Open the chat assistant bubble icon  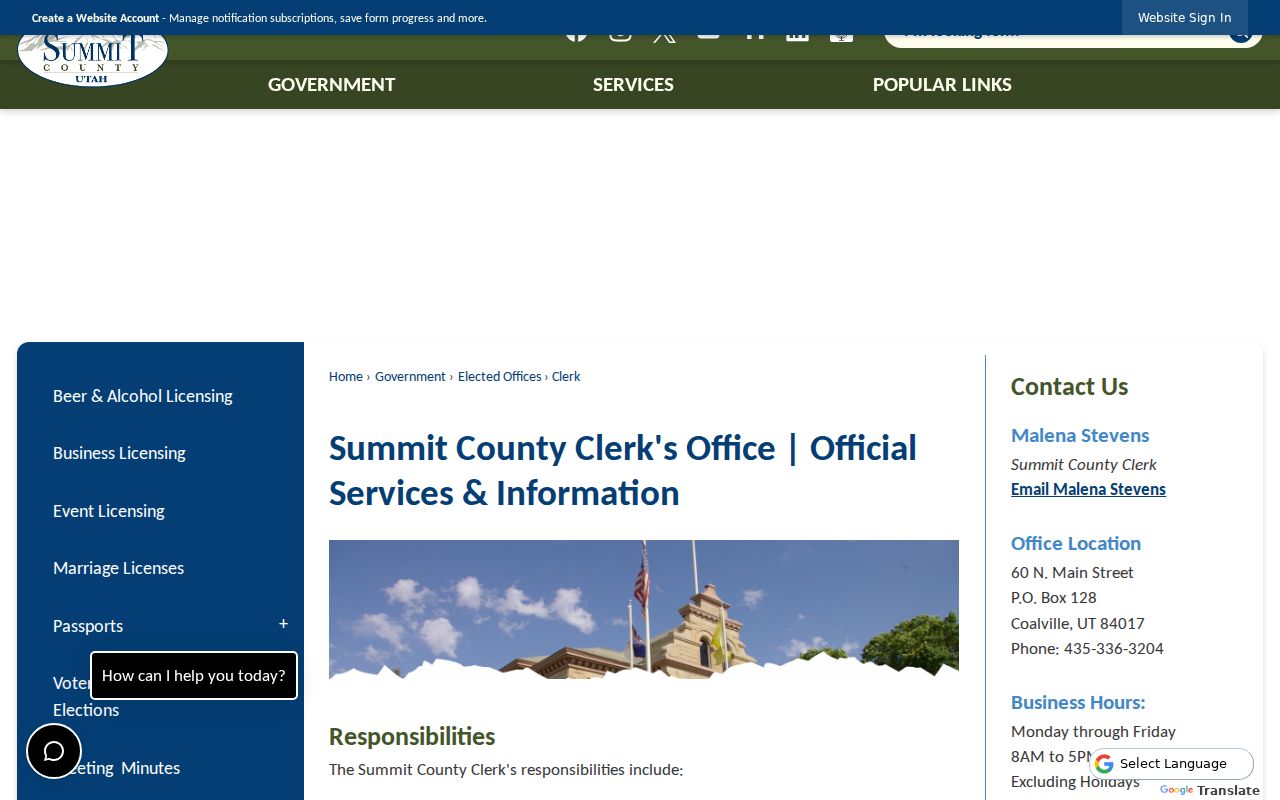pos(54,751)
